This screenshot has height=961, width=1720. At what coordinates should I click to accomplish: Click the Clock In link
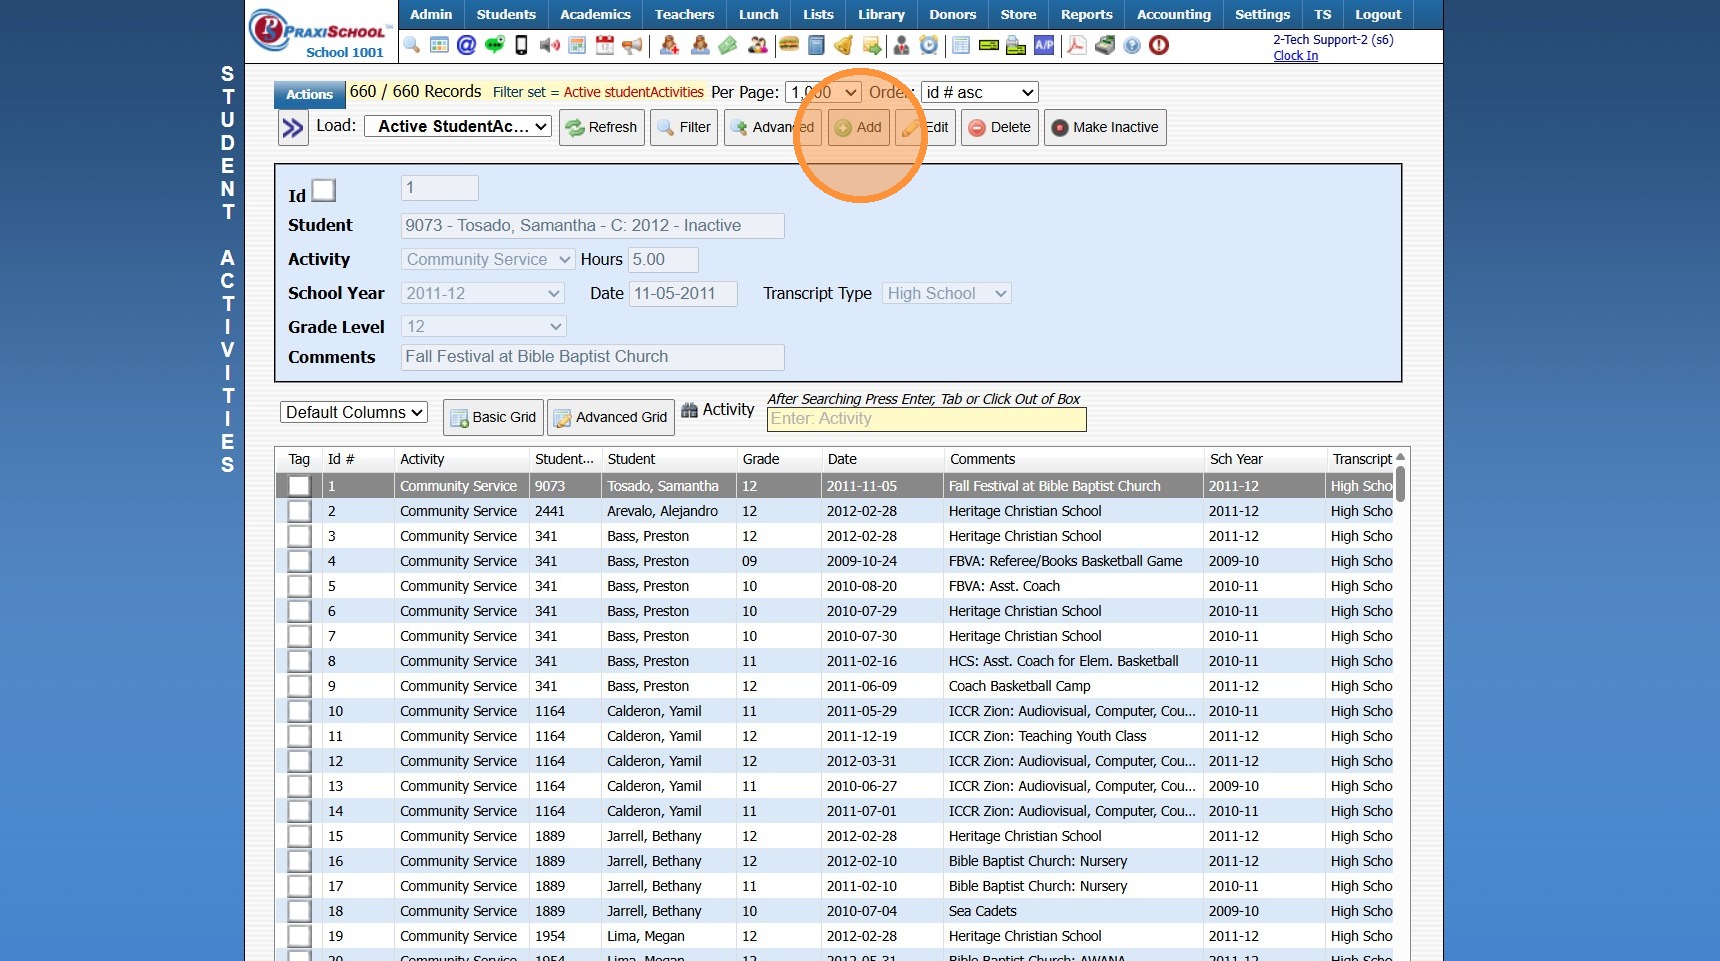point(1295,56)
